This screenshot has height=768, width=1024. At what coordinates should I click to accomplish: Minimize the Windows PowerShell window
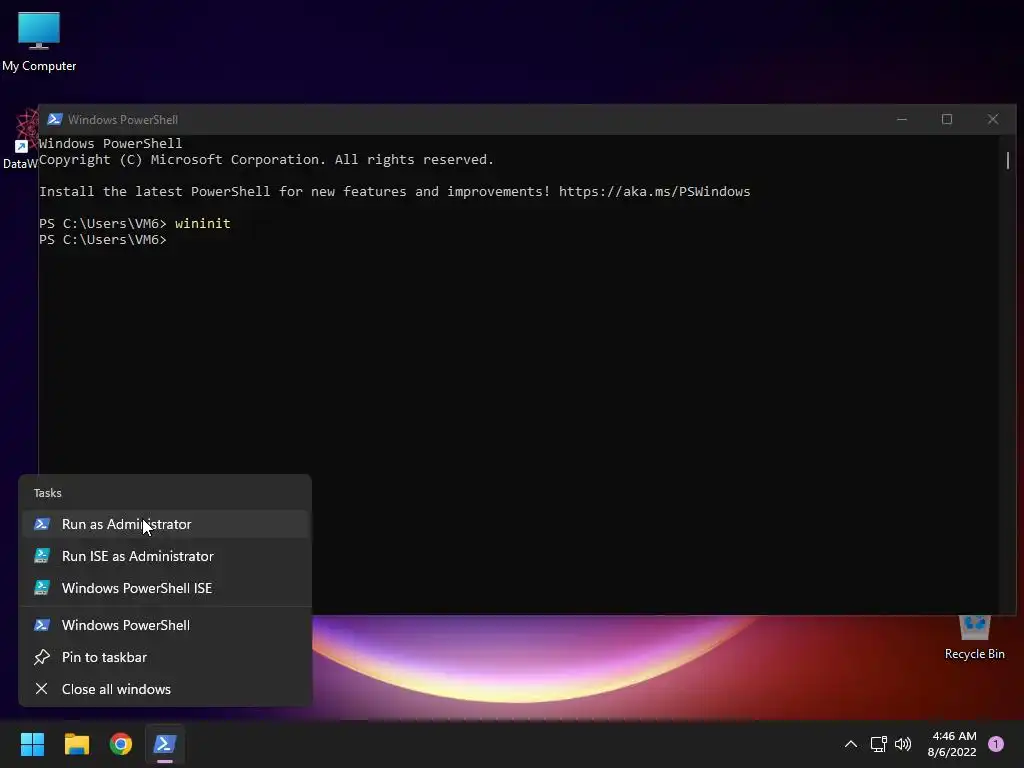pos(902,120)
